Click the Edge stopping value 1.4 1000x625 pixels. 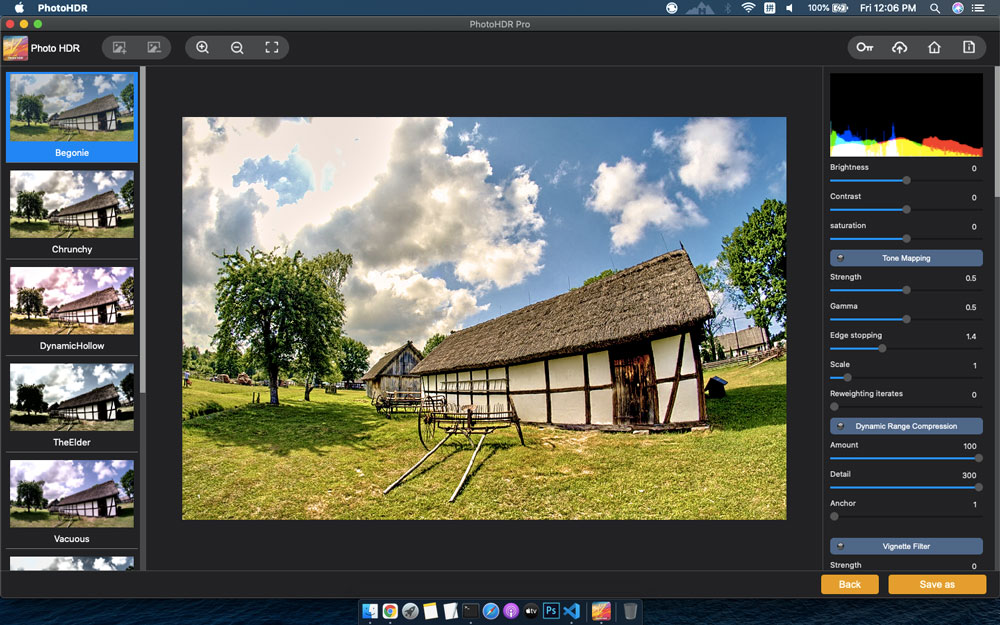click(x=971, y=336)
